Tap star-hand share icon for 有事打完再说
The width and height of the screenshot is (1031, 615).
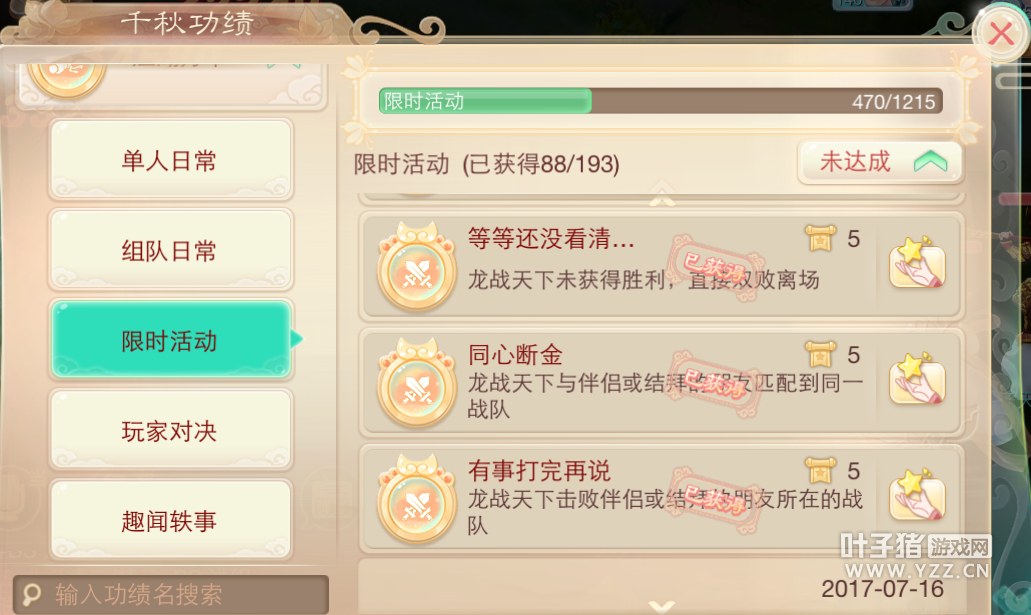(917, 495)
